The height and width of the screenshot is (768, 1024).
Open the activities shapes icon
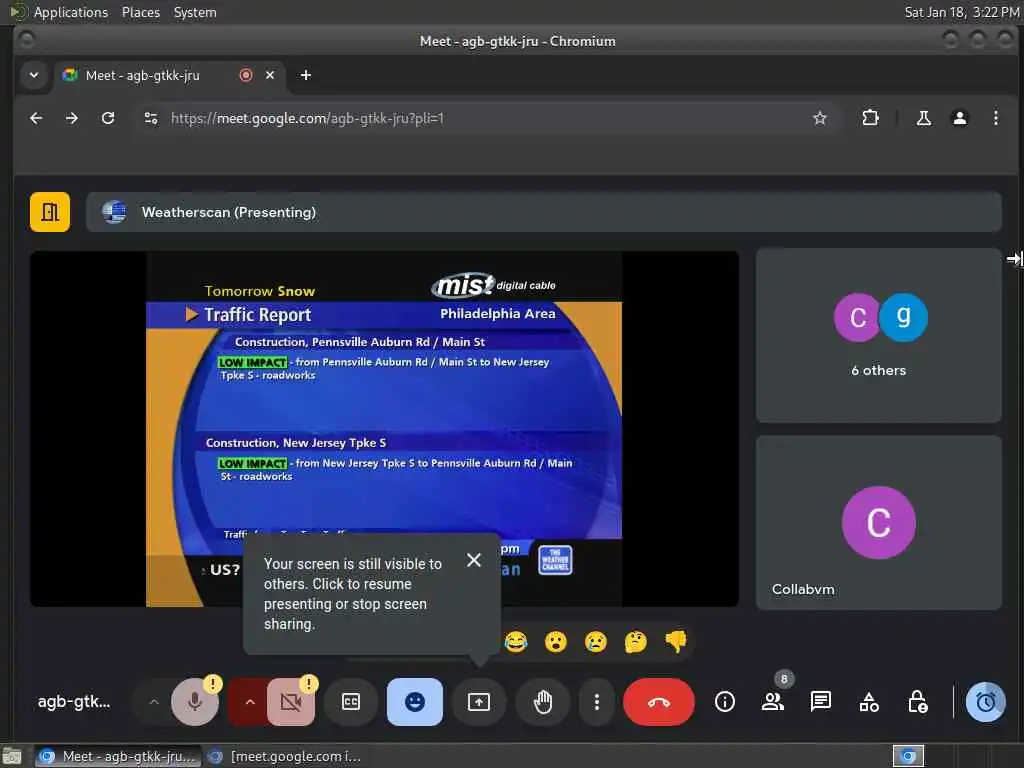point(869,702)
